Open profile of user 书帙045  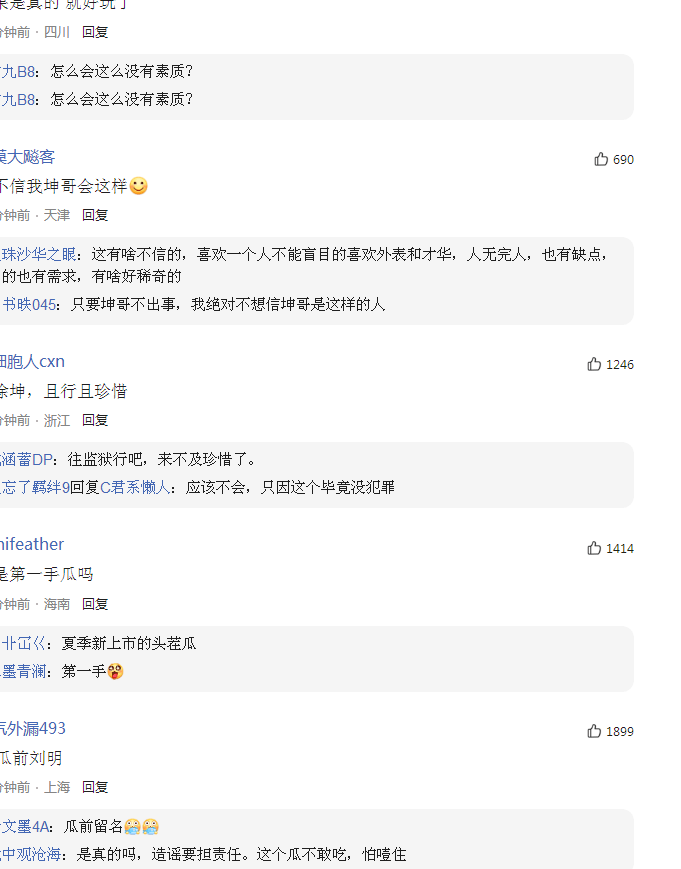pyautogui.click(x=29, y=304)
